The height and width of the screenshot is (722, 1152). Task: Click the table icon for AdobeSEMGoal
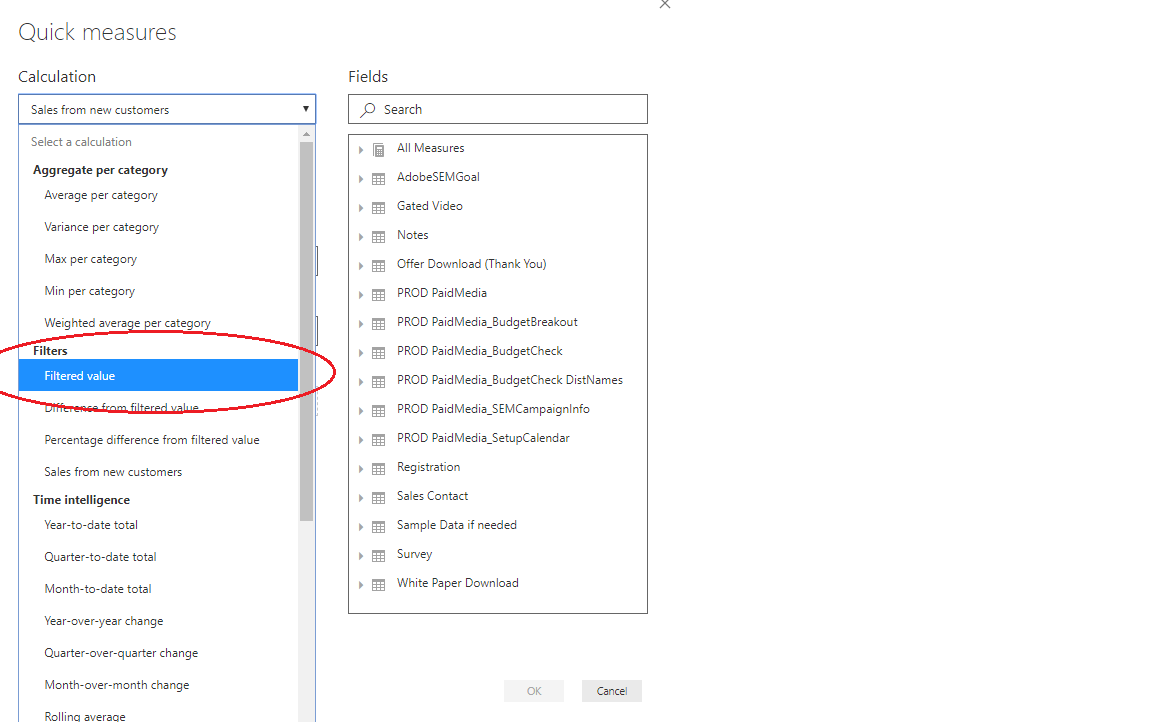click(x=378, y=178)
